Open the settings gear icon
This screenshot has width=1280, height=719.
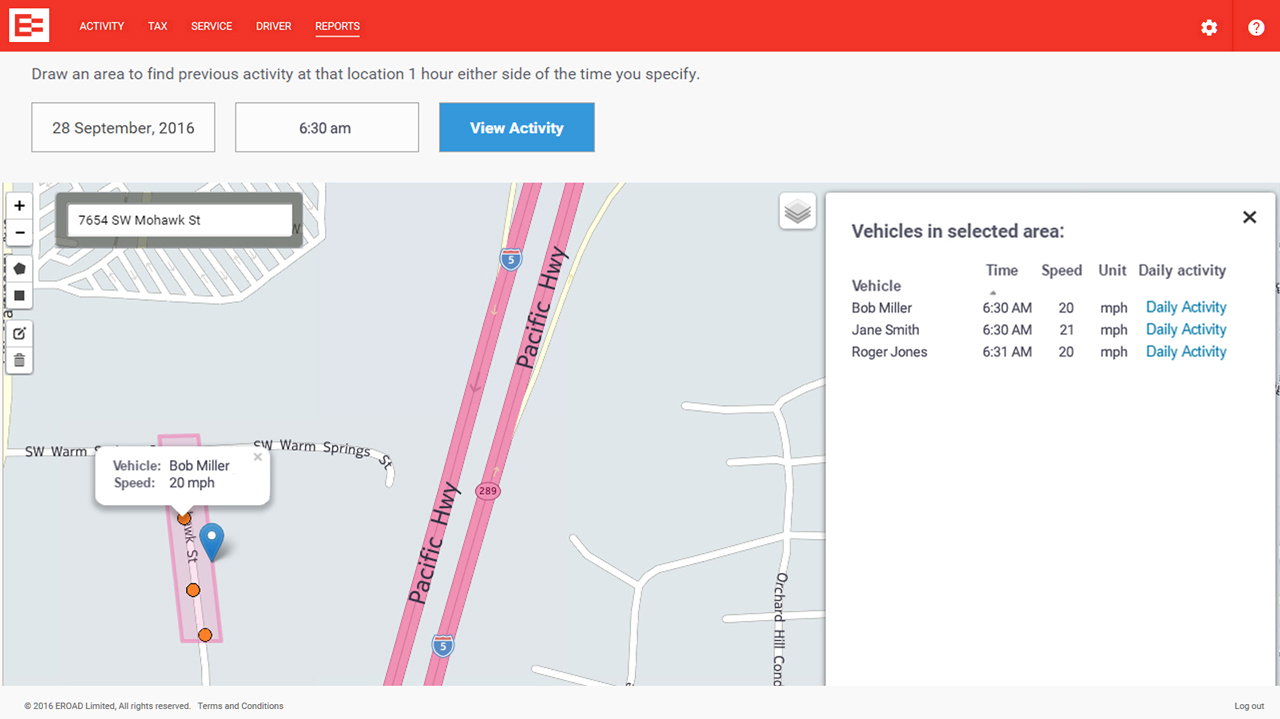(x=1209, y=28)
